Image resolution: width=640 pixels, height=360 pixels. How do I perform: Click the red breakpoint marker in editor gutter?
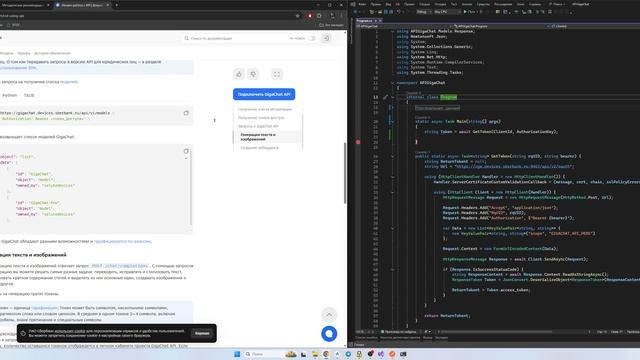[x=358, y=142]
